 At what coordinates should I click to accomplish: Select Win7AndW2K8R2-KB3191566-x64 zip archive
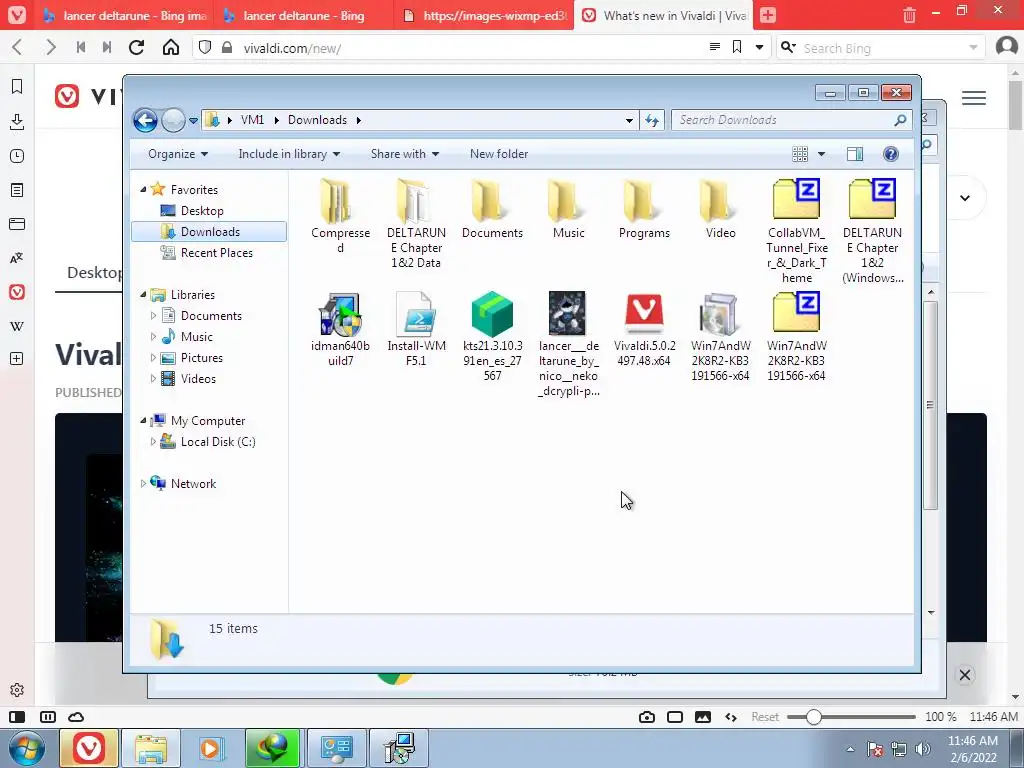[797, 336]
